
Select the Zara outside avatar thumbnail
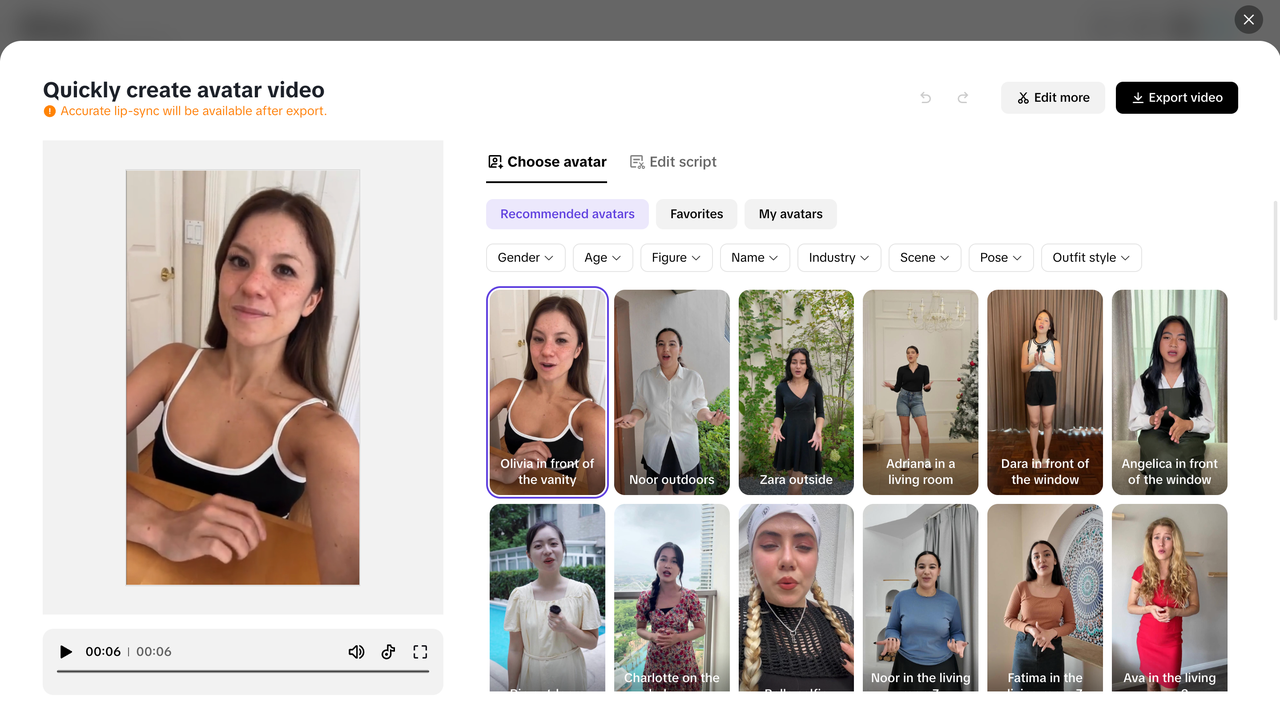pyautogui.click(x=795, y=392)
